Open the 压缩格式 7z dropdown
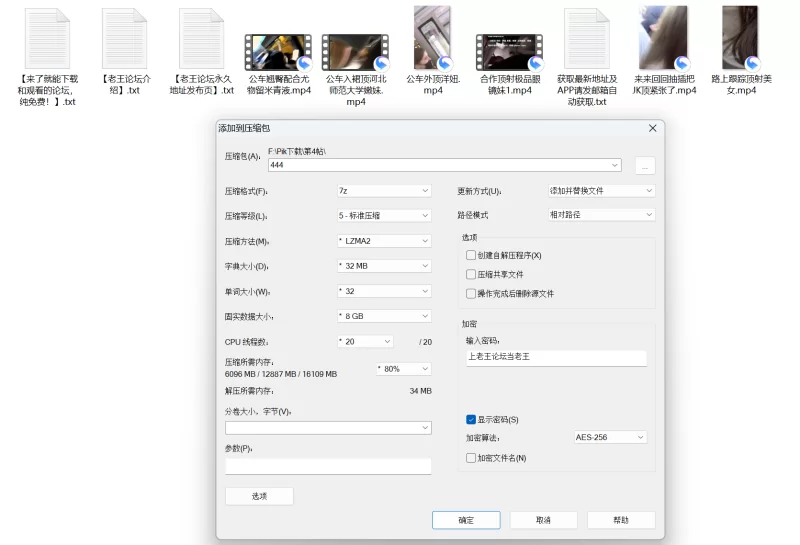This screenshot has width=800, height=545. click(384, 190)
